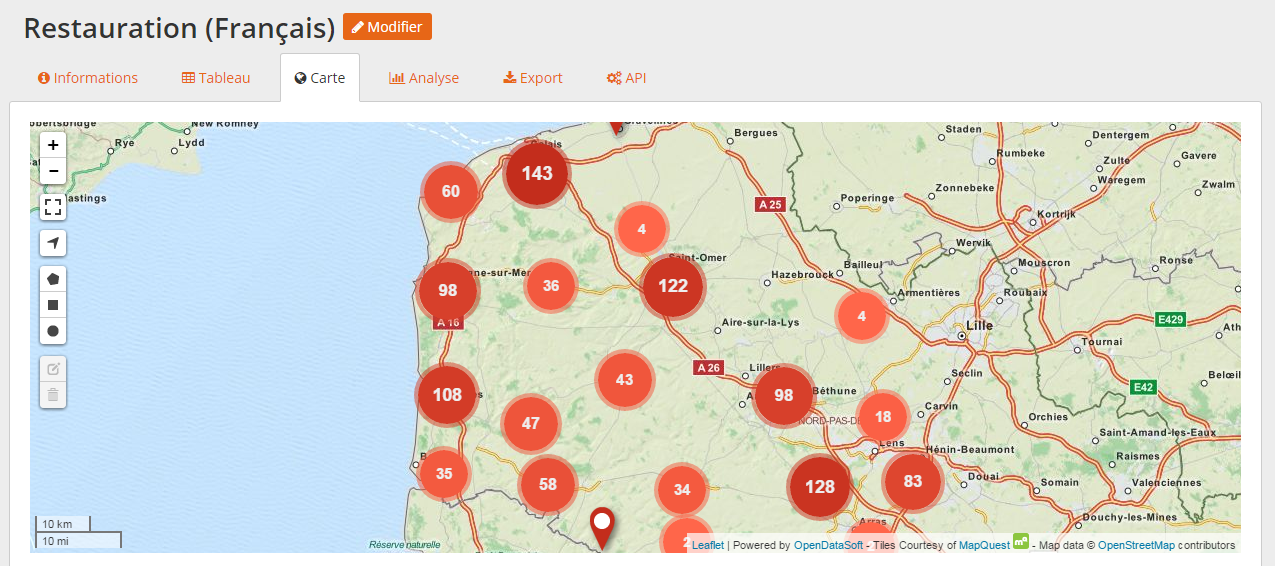
Task: Open the OpenDataSoft link
Action: 828,545
